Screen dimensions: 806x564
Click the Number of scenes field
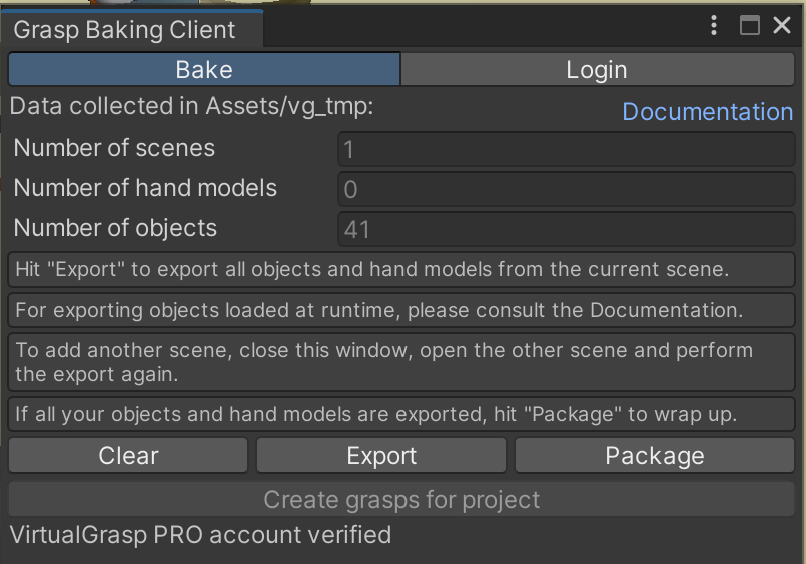pos(566,149)
